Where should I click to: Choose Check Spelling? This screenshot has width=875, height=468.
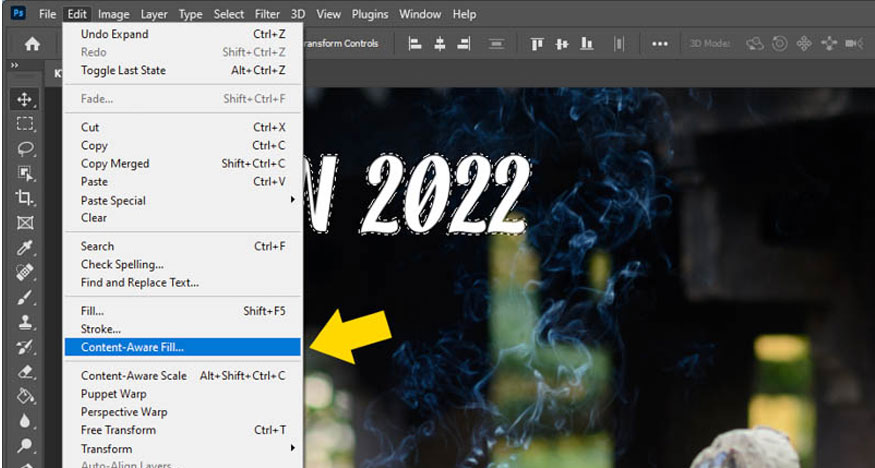click(x=182, y=264)
